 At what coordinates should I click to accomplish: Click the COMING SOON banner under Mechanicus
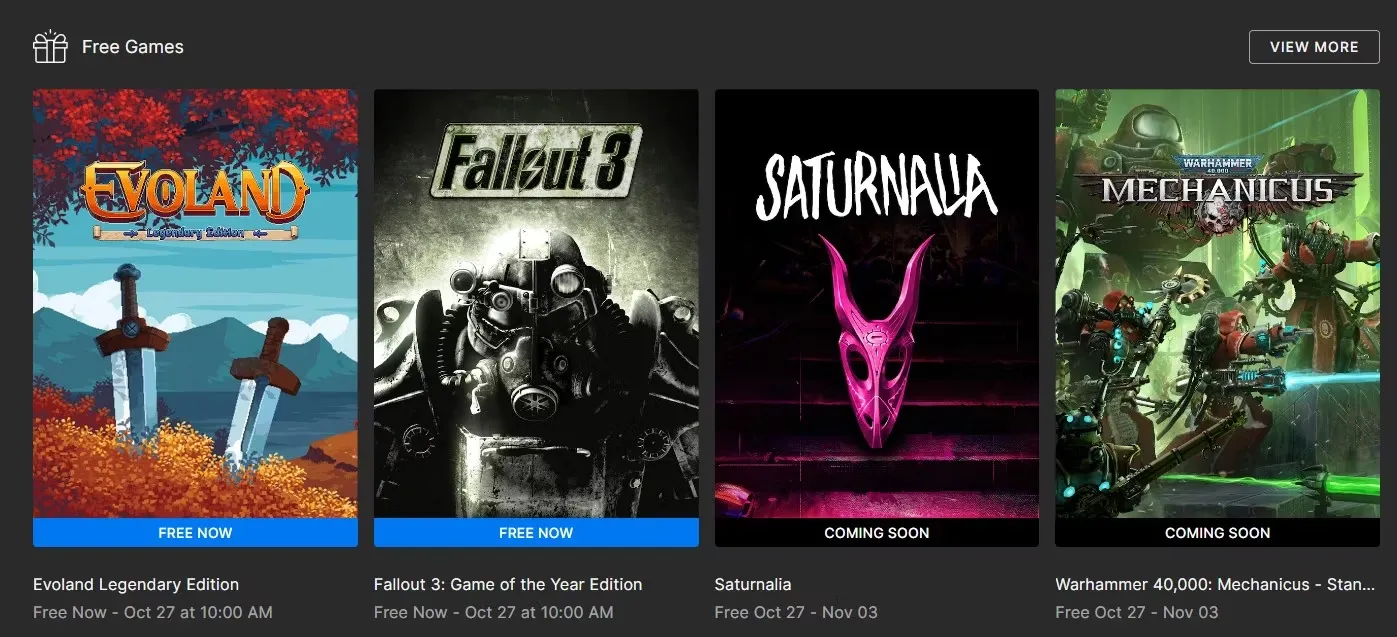tap(1217, 533)
